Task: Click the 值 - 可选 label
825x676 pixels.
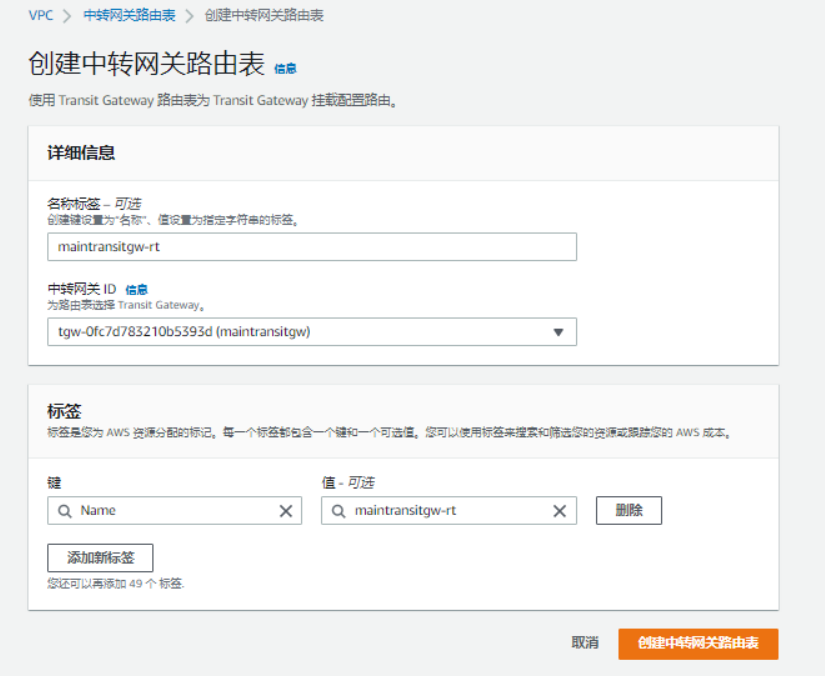Action: click(x=348, y=482)
